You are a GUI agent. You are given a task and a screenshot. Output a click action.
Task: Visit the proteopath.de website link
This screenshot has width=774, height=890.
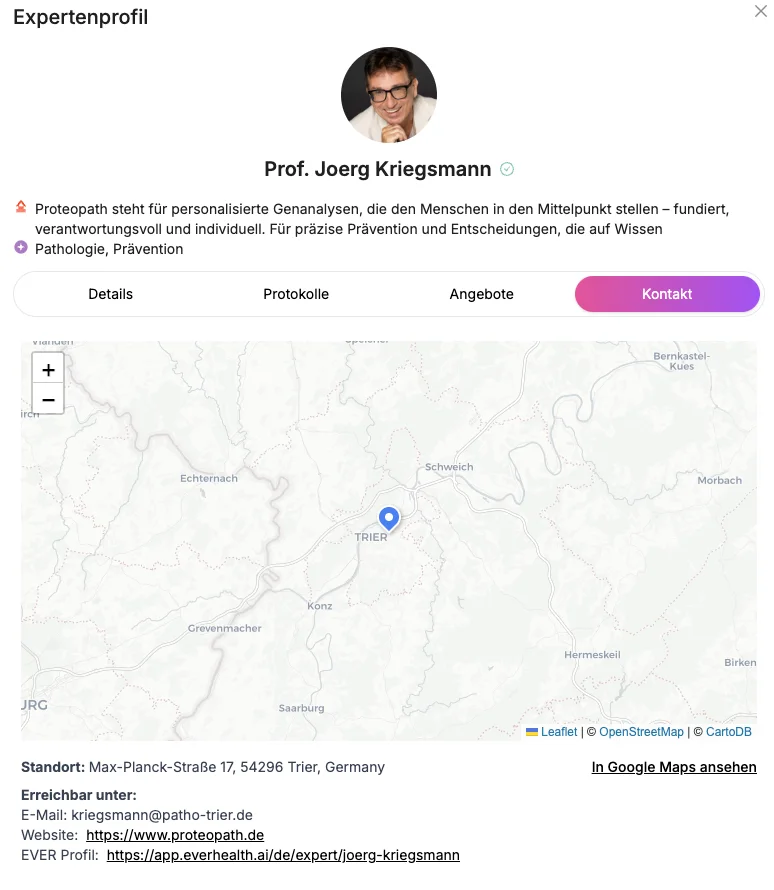pyautogui.click(x=175, y=835)
